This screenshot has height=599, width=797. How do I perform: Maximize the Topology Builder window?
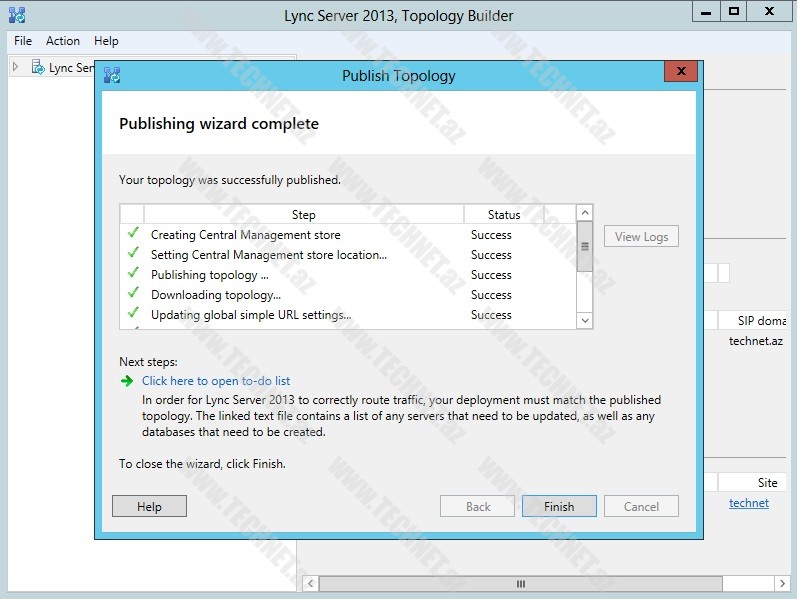733,12
